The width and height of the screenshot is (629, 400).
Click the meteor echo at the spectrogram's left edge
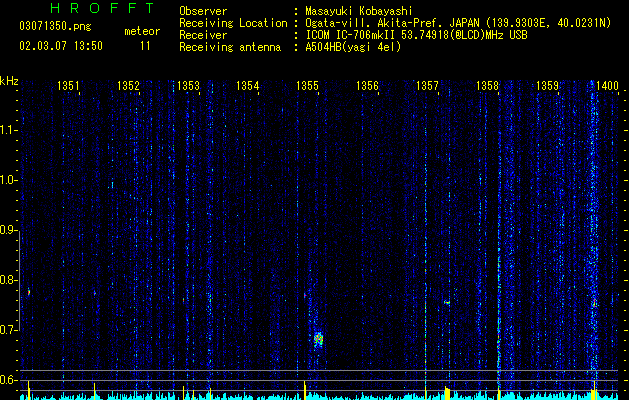tap(28, 292)
